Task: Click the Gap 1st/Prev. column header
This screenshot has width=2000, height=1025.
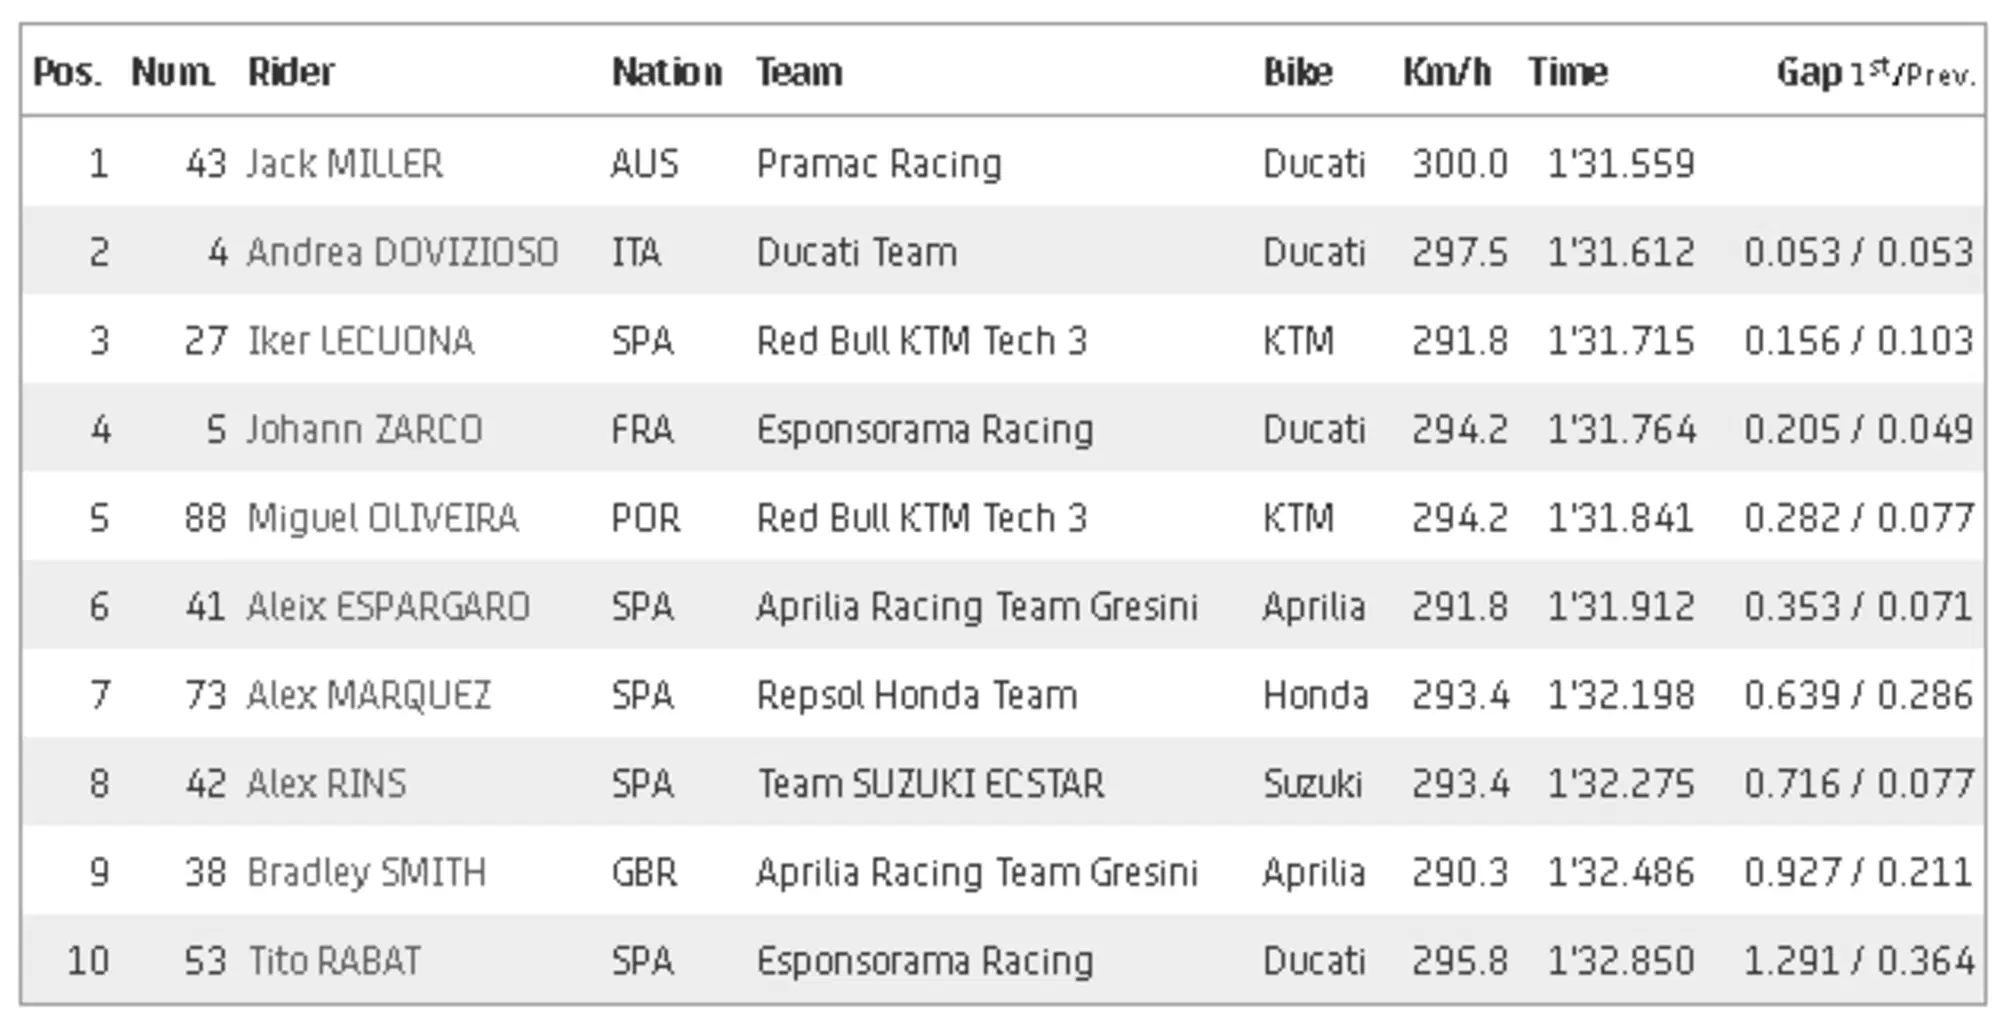Action: 1875,73
